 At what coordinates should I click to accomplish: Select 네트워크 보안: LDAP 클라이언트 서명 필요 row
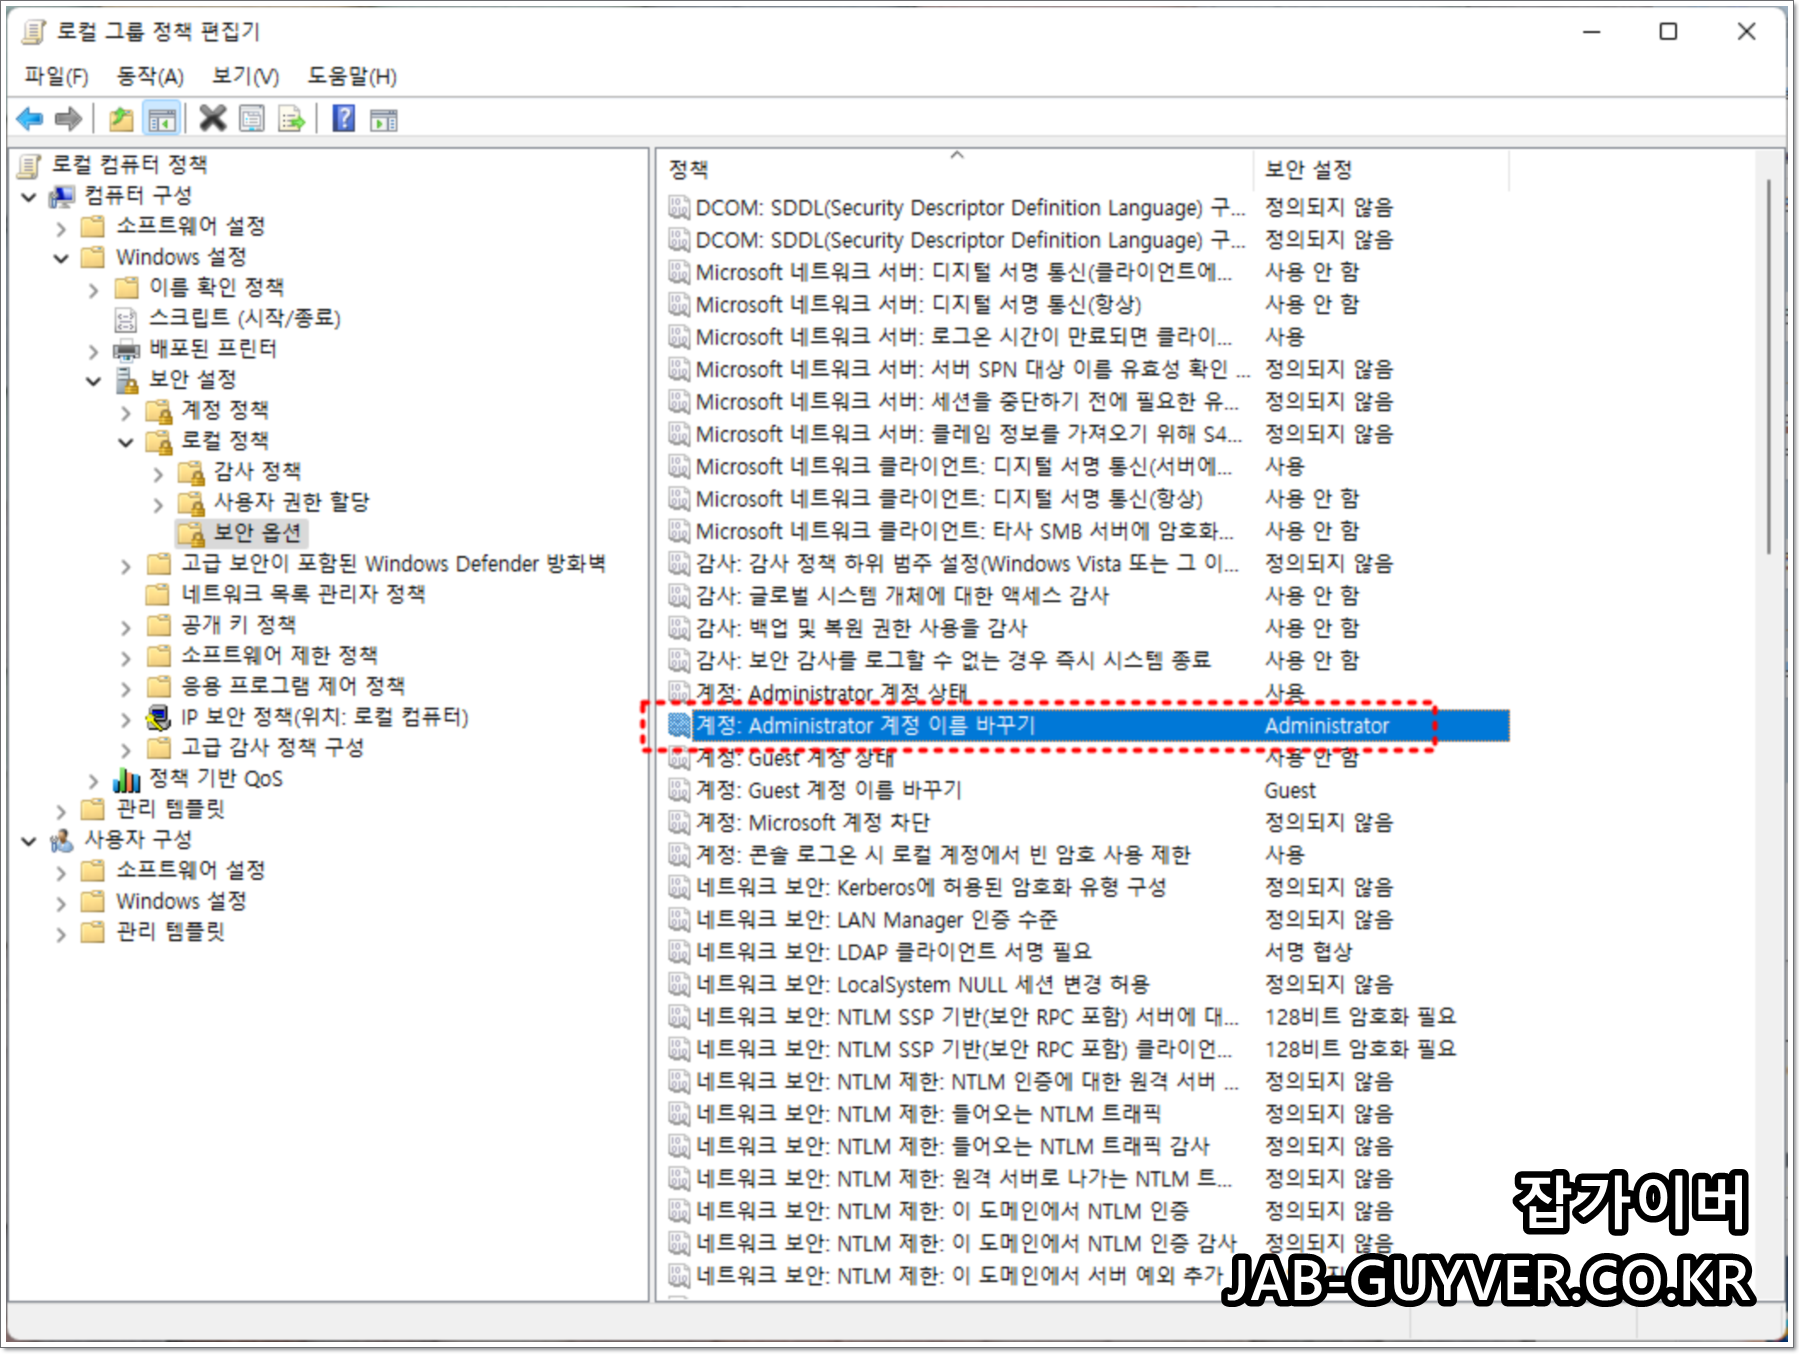pos(1088,951)
